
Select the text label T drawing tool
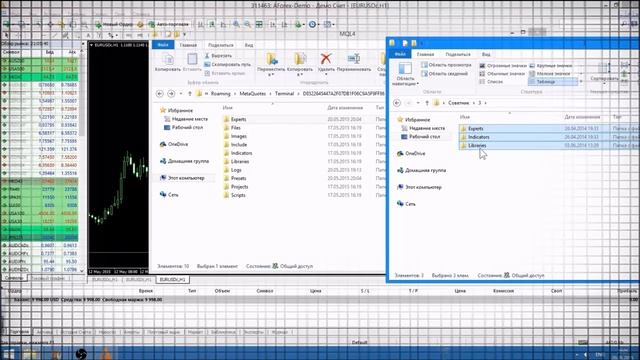[99, 35]
